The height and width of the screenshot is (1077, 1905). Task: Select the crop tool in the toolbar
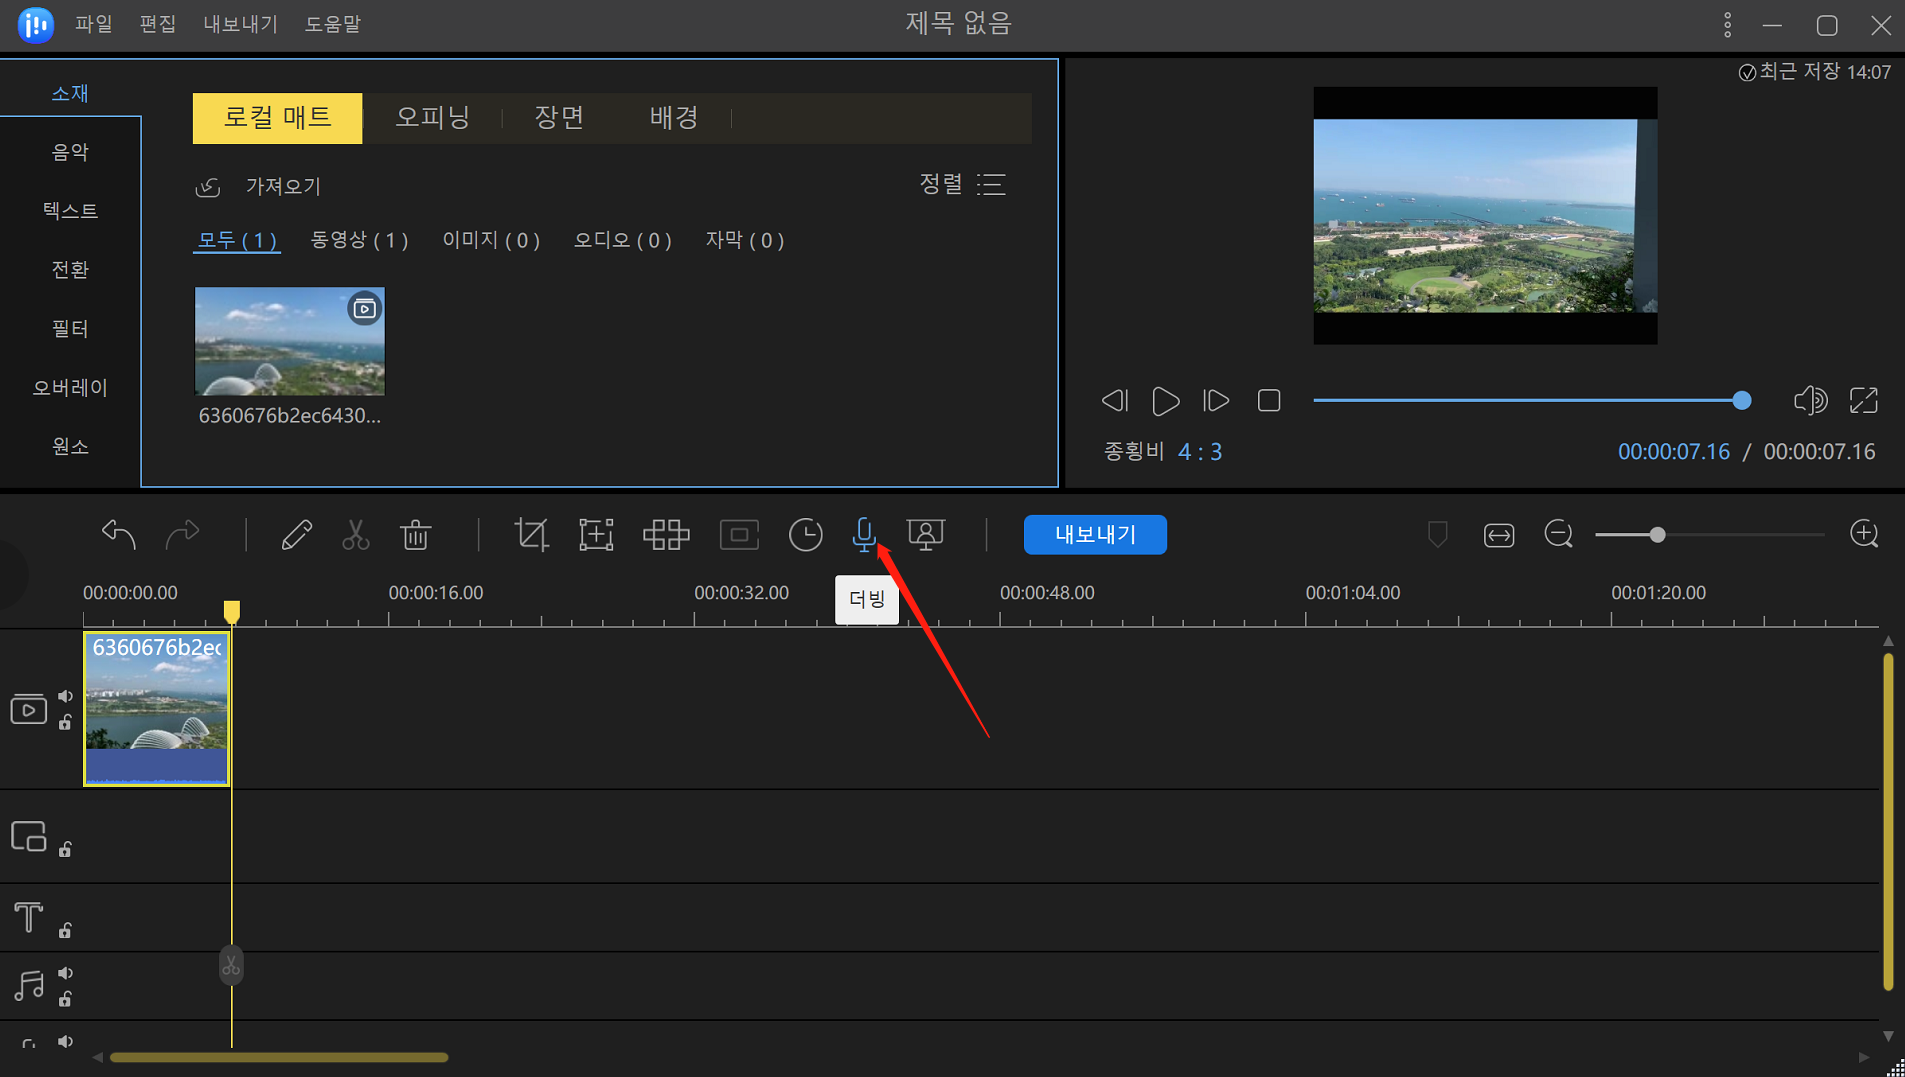click(x=530, y=535)
